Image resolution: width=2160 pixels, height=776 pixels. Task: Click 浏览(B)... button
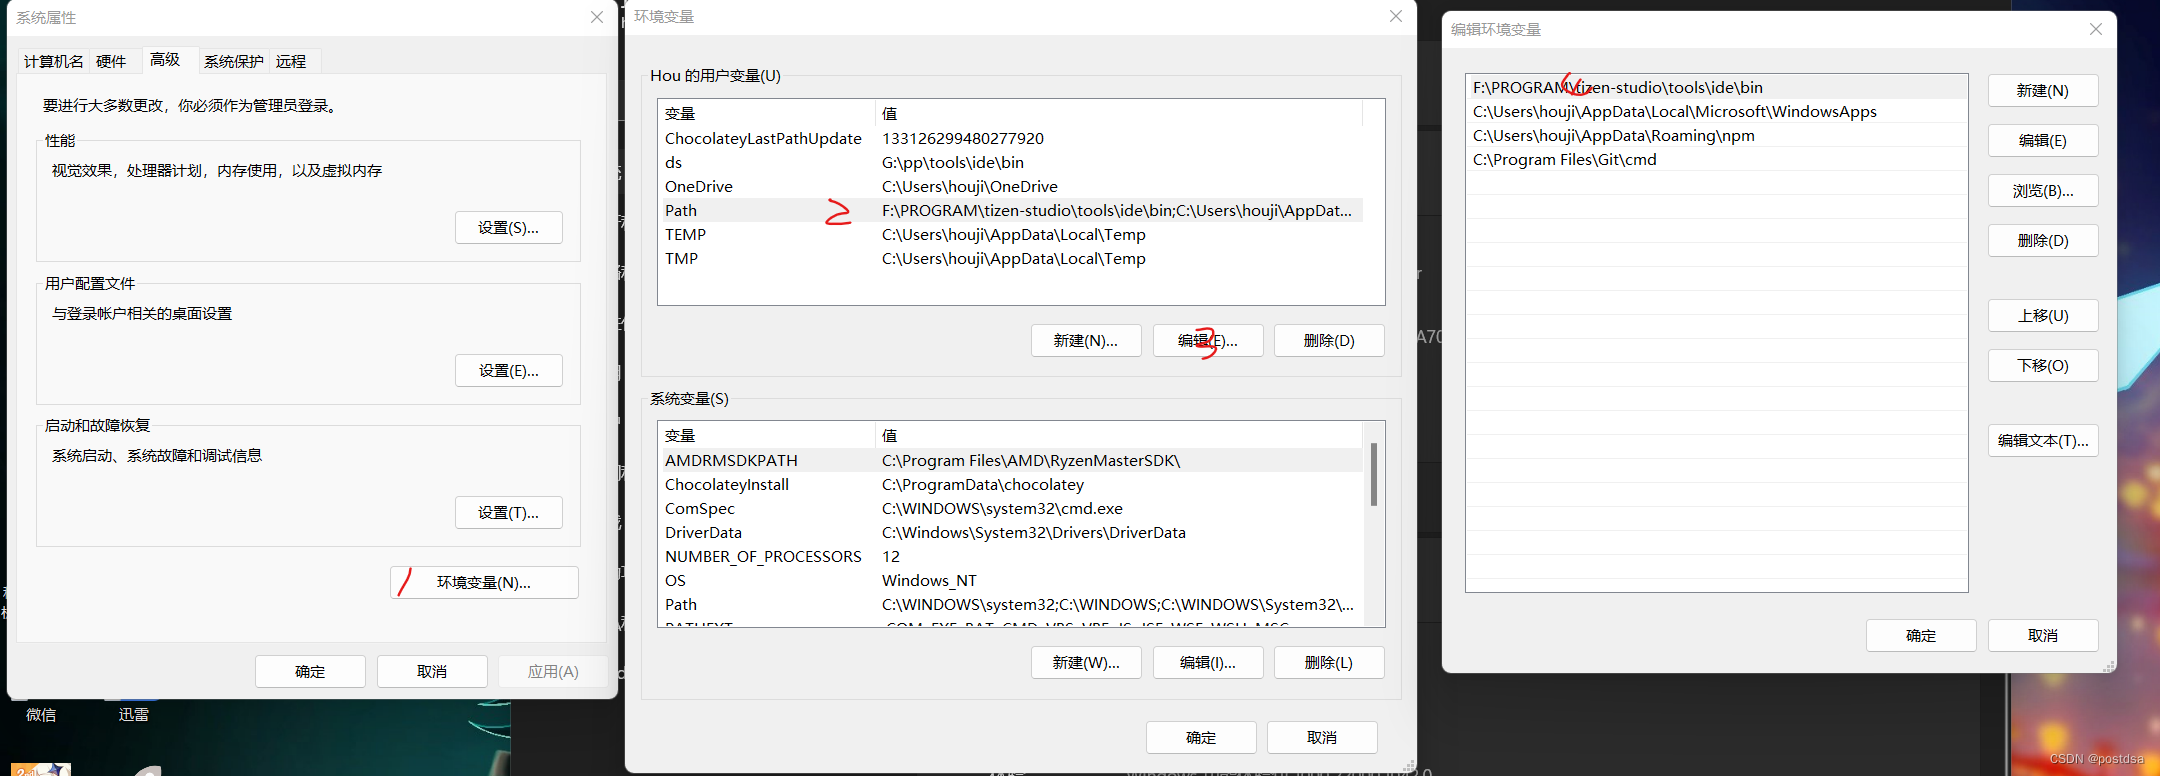point(2043,191)
